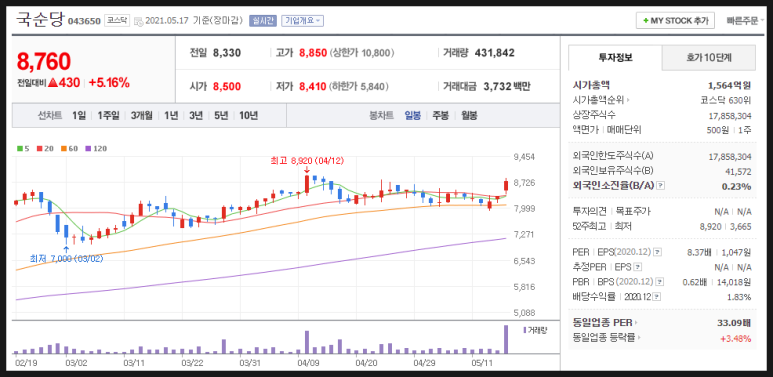
Task: Open the 기업개요 dropdown
Action: click(x=302, y=21)
